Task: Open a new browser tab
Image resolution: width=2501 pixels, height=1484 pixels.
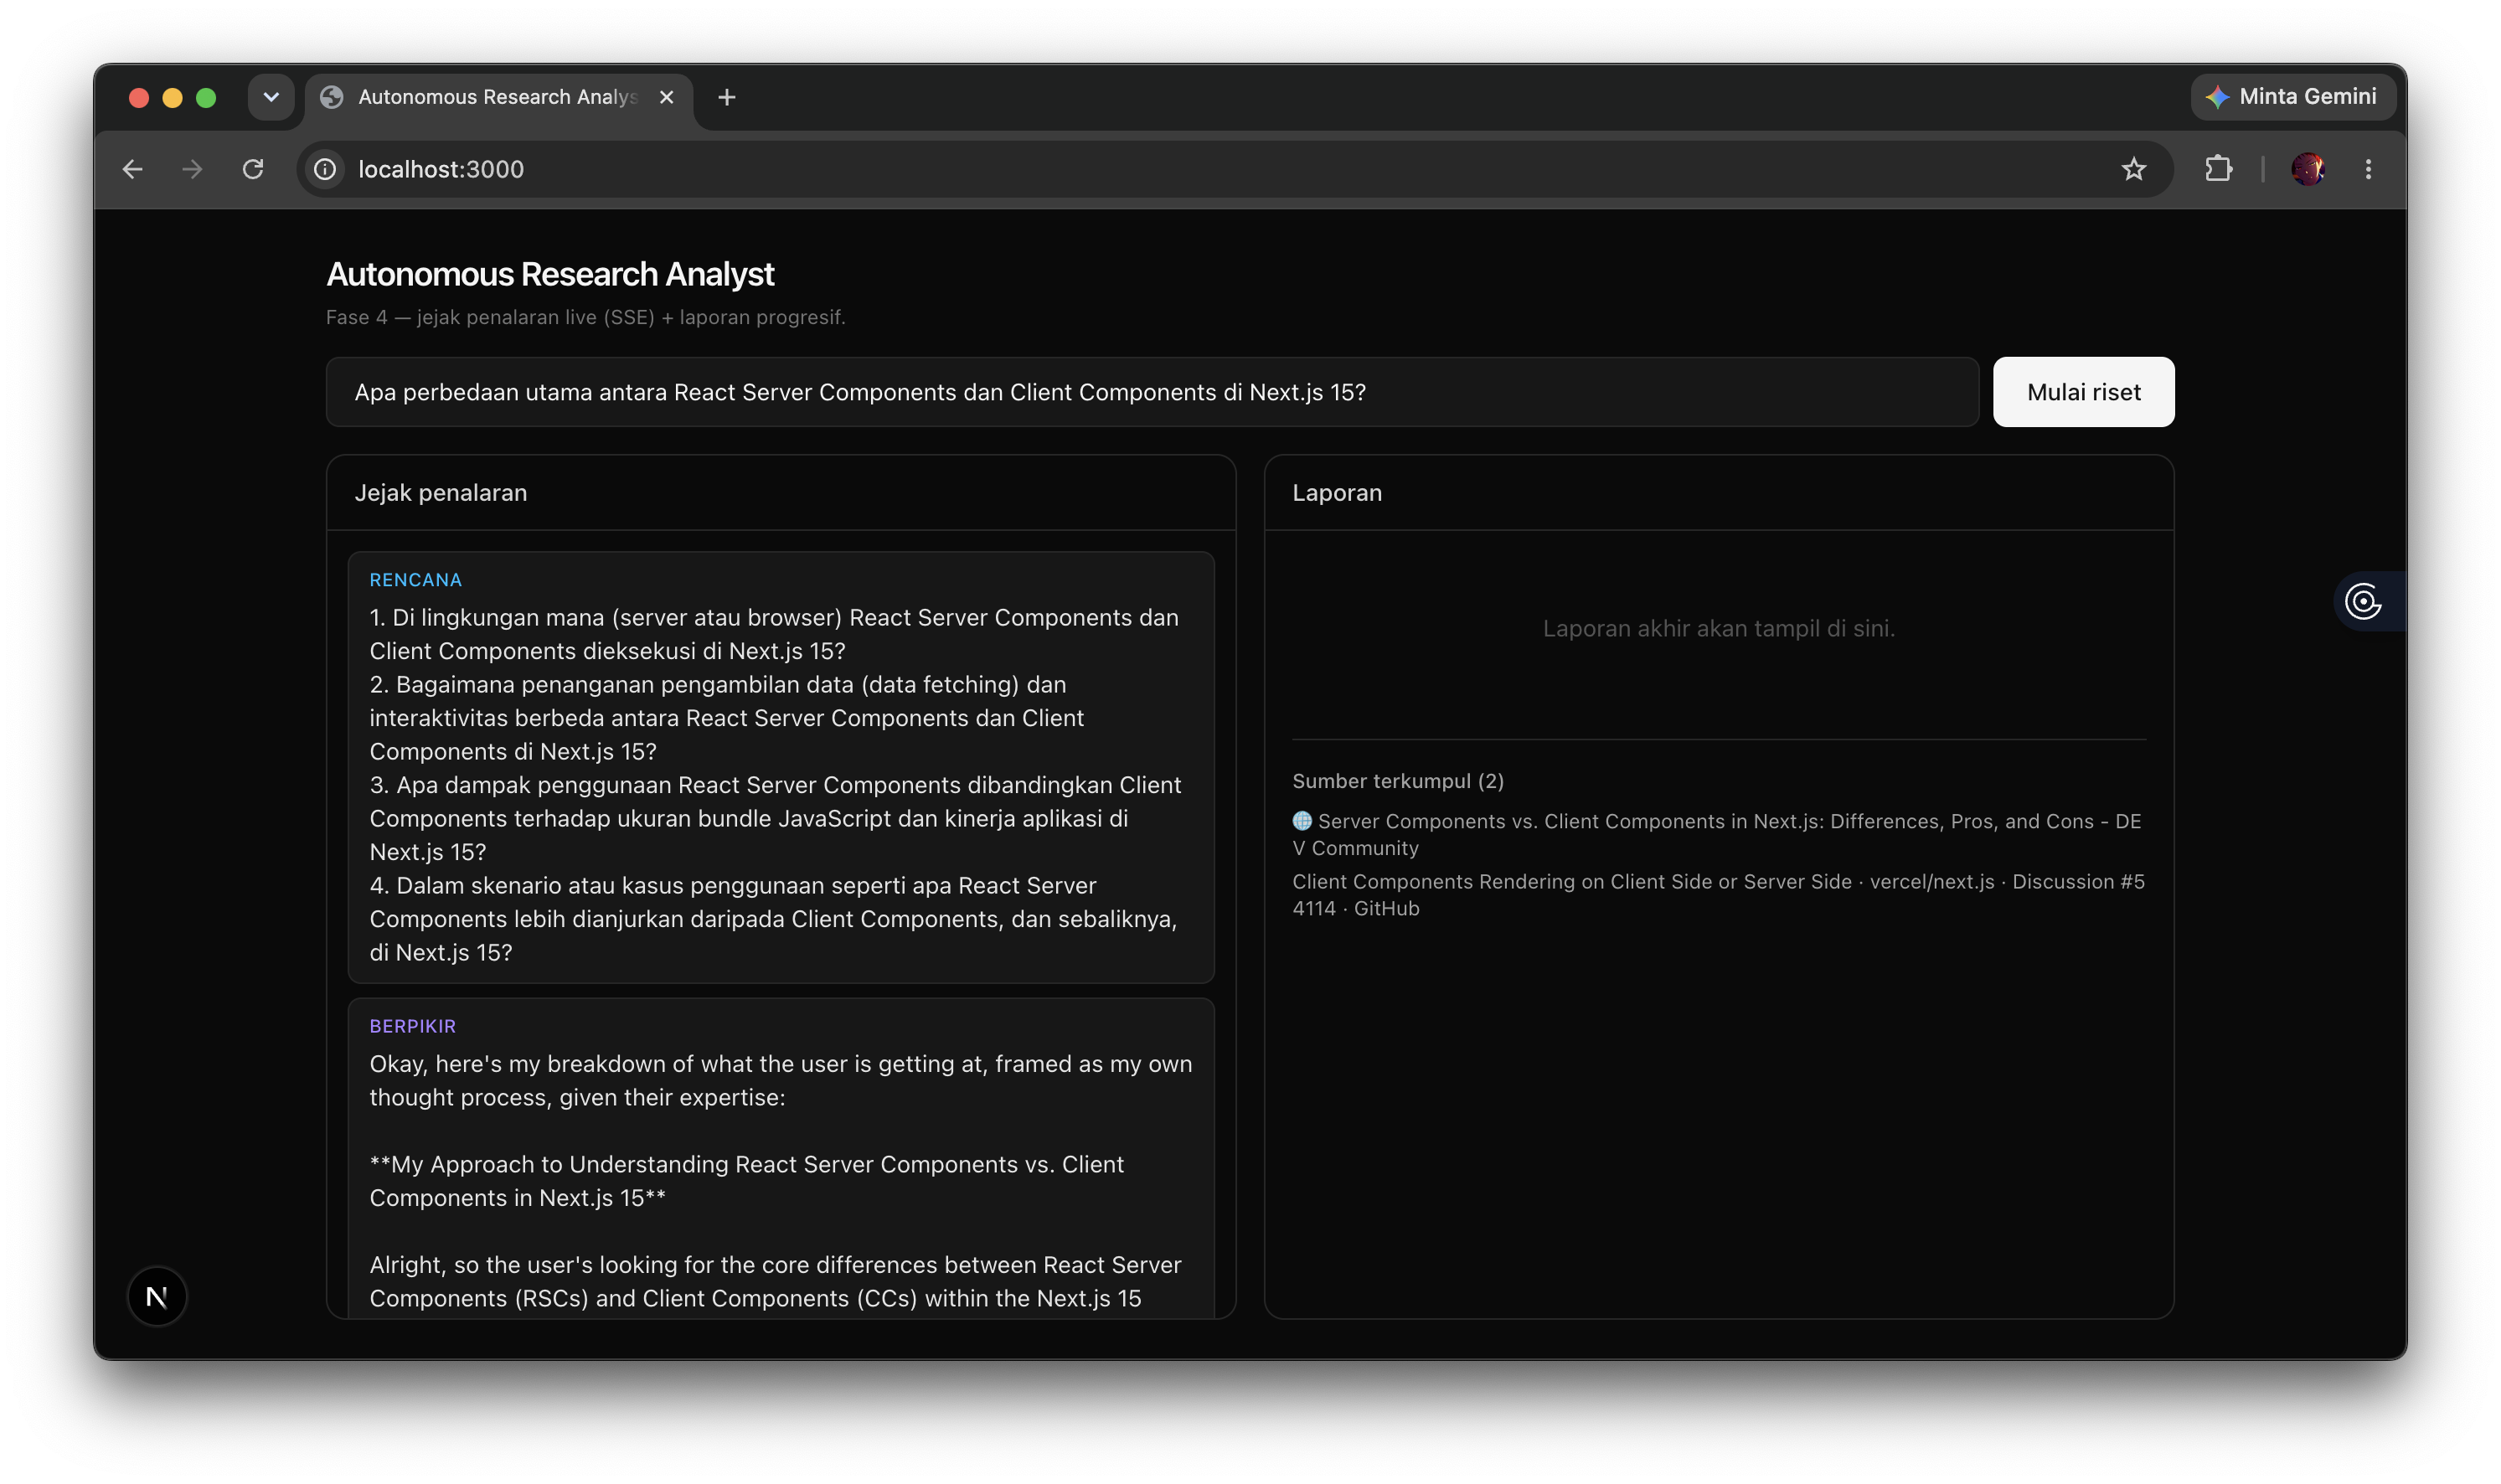Action: (727, 97)
